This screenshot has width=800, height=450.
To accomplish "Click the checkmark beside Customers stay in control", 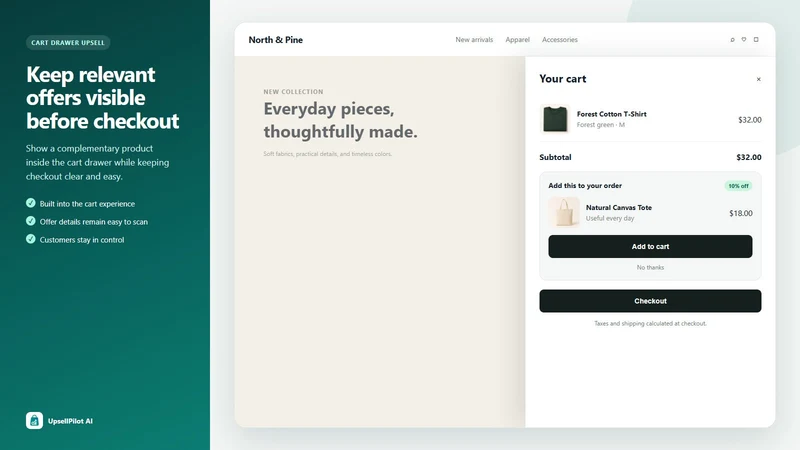I will 31,239.
